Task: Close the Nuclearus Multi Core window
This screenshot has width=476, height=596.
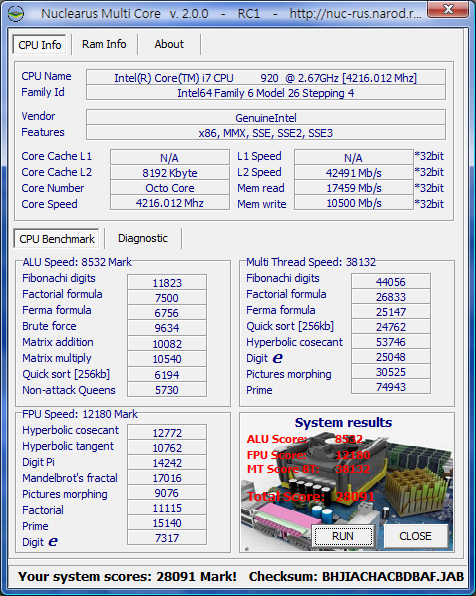Action: [x=448, y=10]
